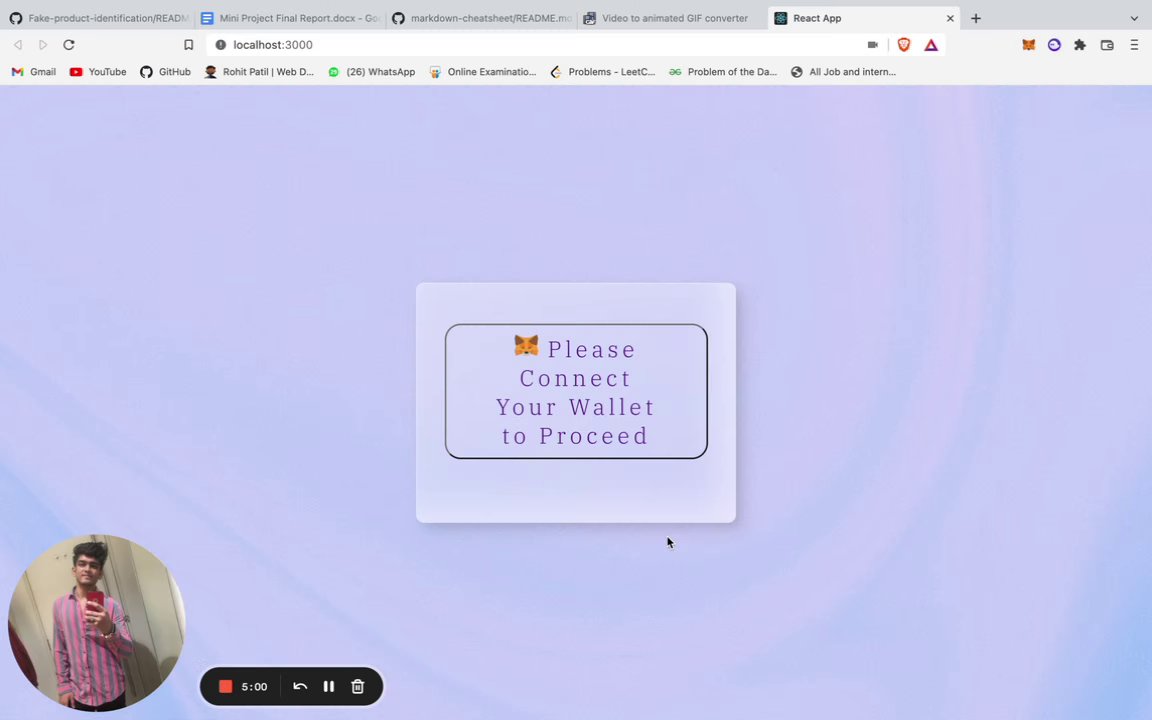The image size is (1152, 720).
Task: Click the browser forward arrow
Action: 43,45
